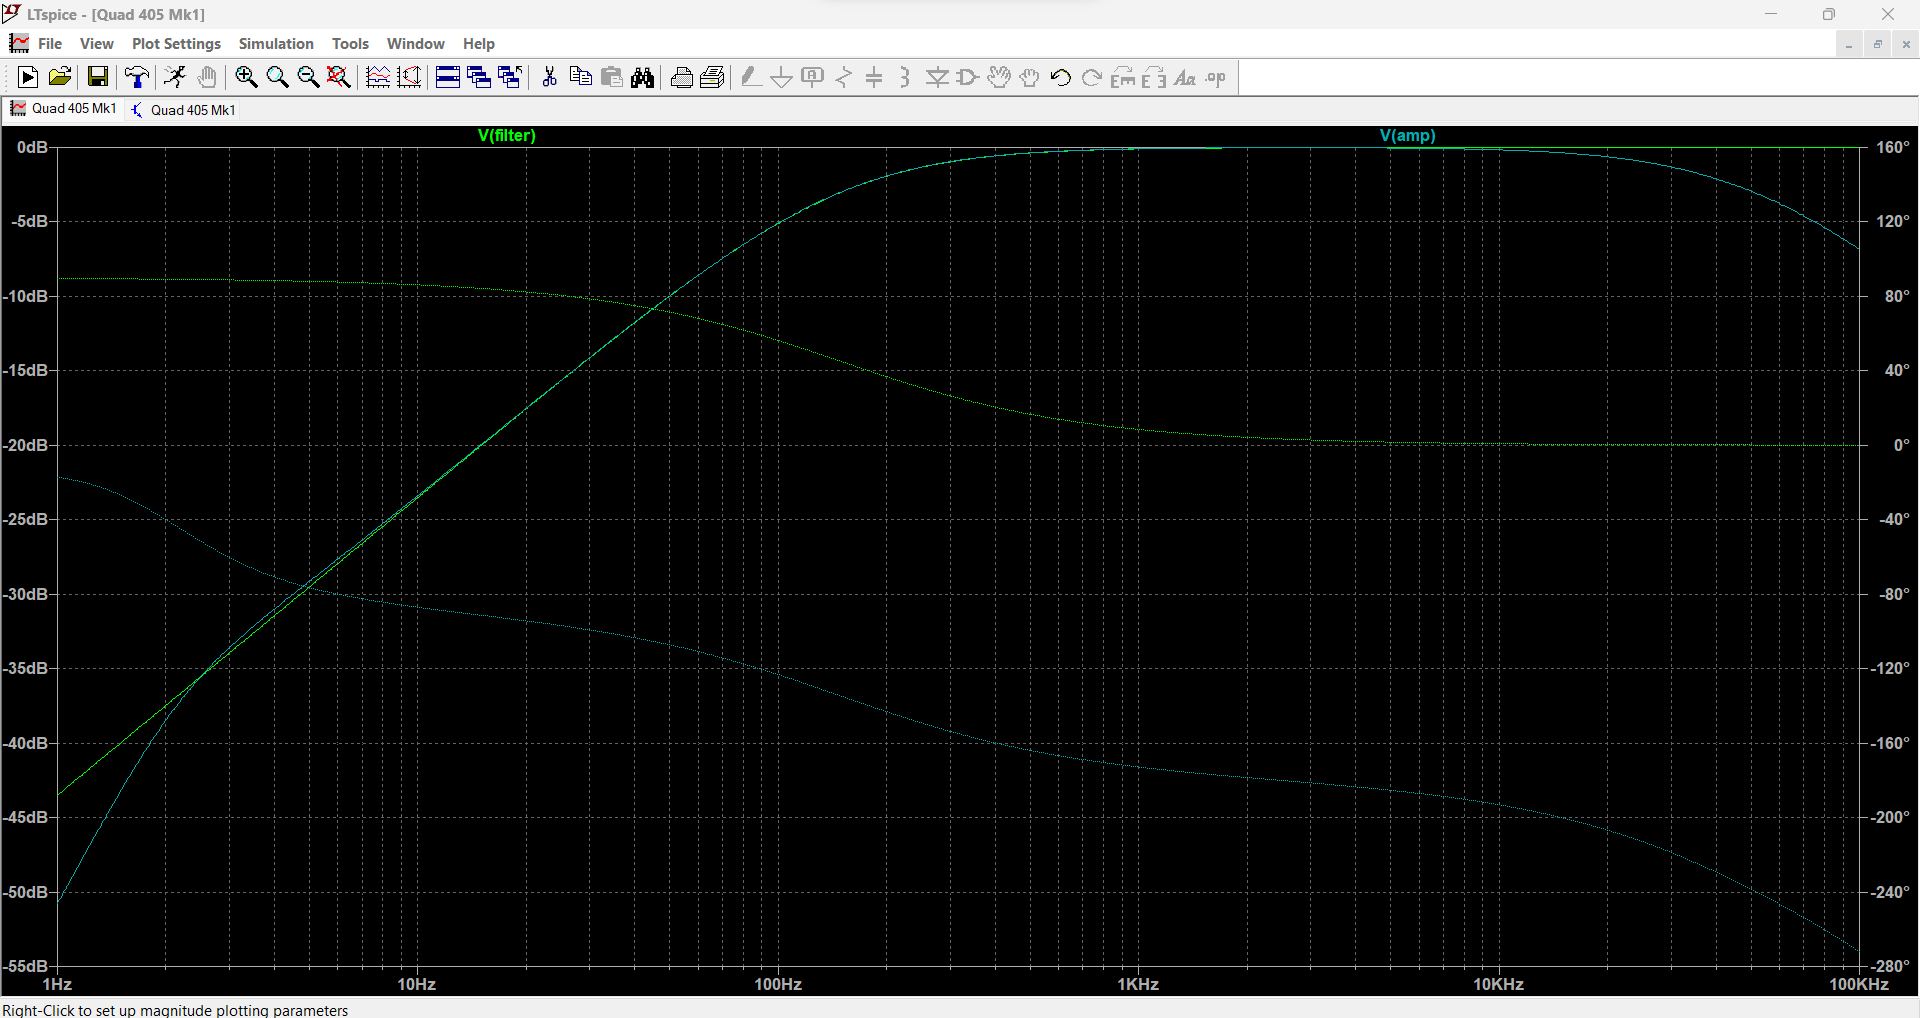Viewport: 1920px width, 1018px height.
Task: Click the Copy toolbar icon
Action: 580,77
